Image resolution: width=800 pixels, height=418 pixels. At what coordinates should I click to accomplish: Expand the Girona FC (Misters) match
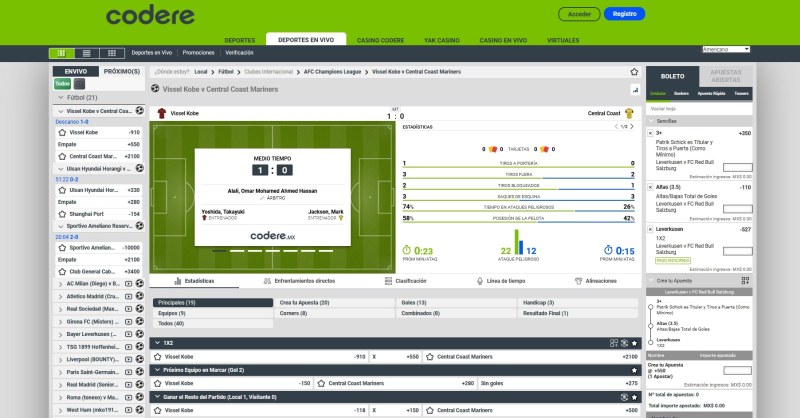coord(61,322)
